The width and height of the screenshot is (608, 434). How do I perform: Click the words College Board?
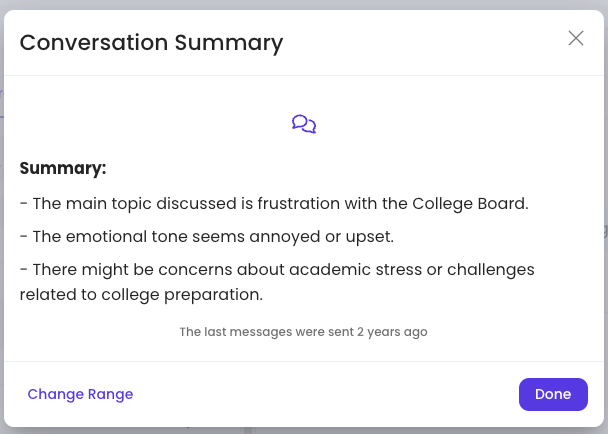pos(470,204)
